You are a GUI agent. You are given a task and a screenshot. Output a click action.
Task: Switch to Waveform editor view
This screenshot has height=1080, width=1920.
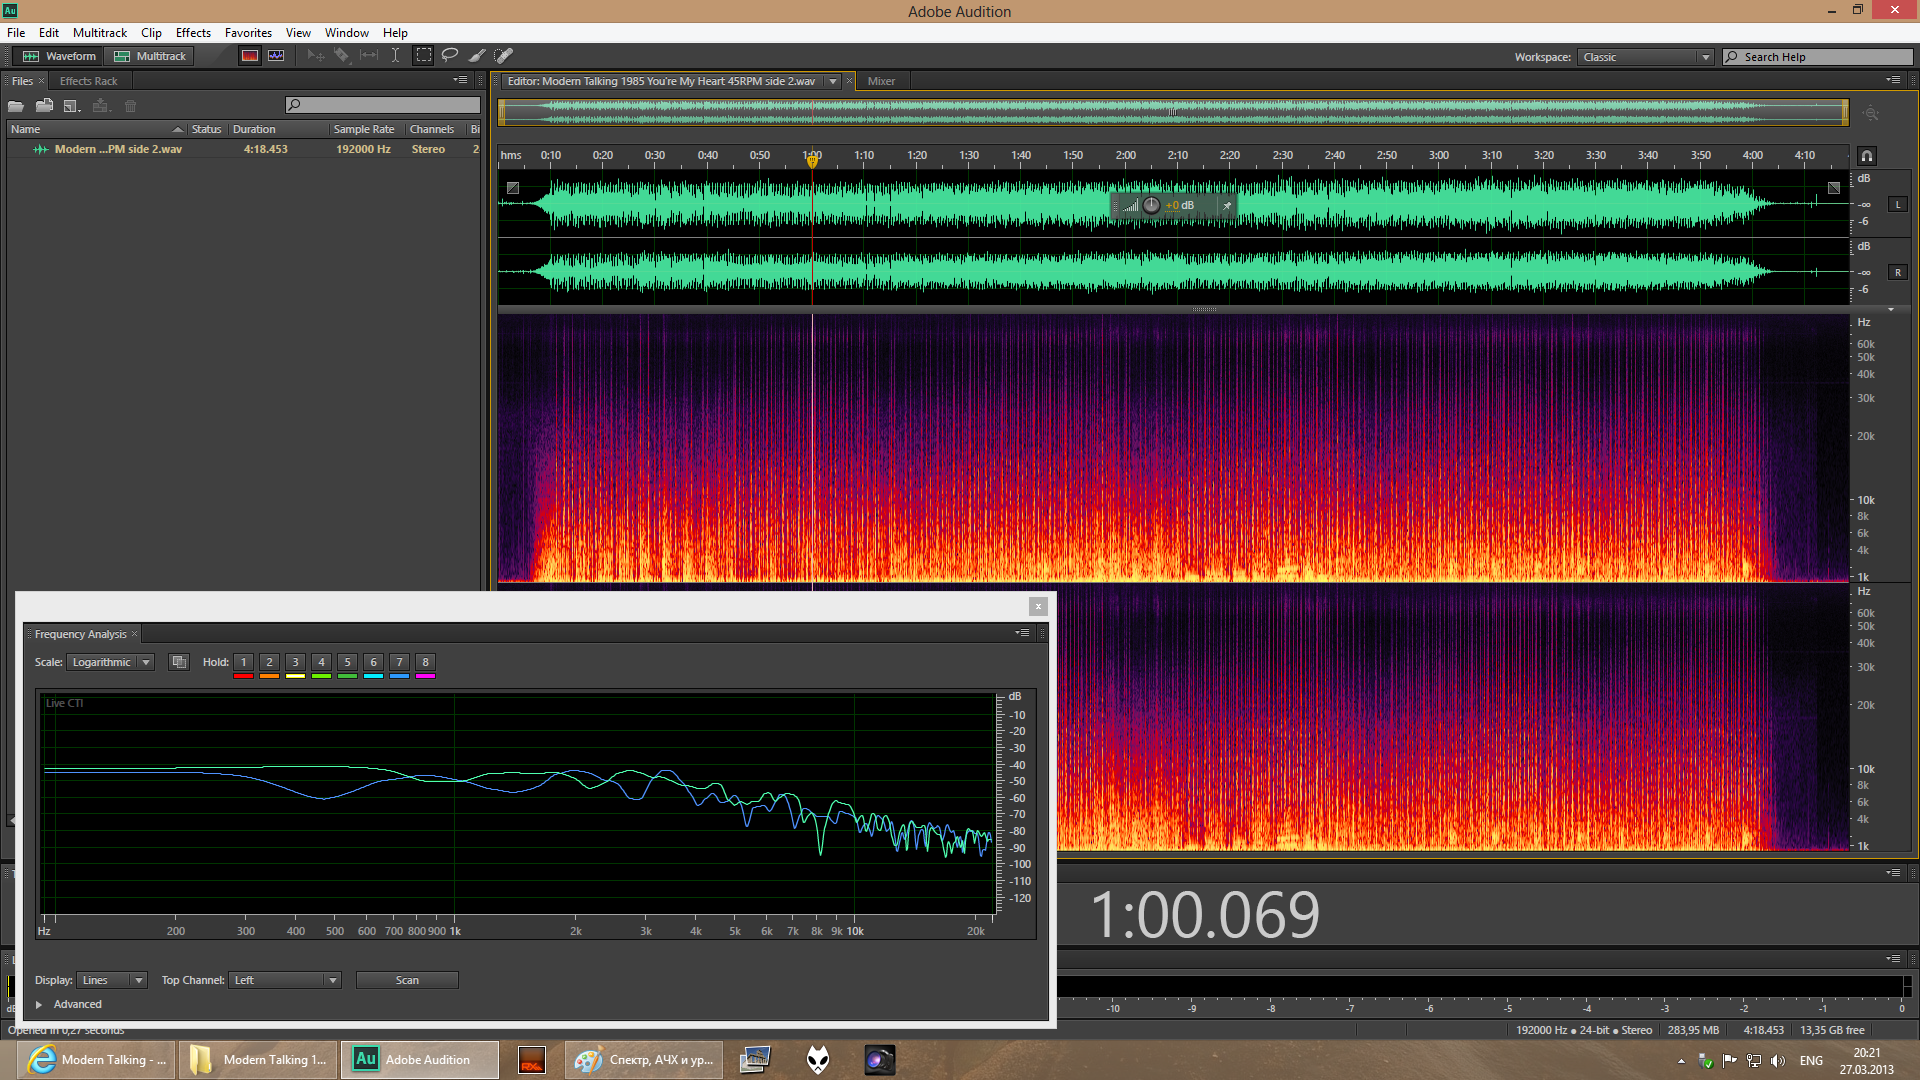point(60,56)
